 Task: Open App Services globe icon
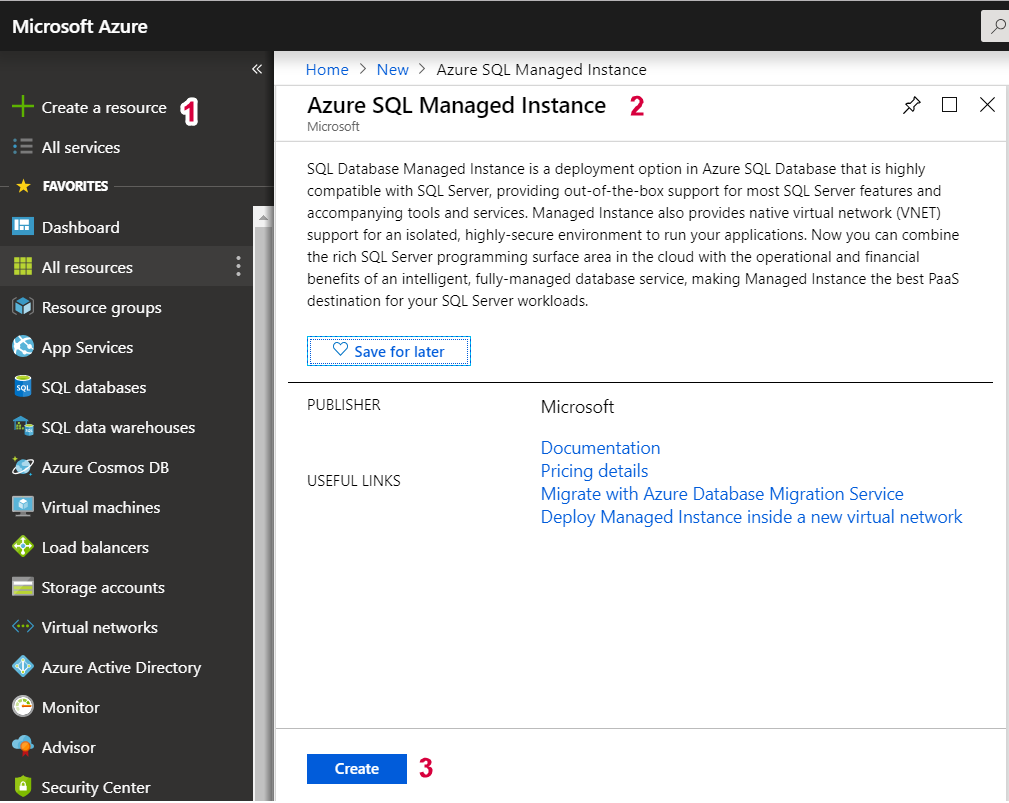click(x=23, y=347)
